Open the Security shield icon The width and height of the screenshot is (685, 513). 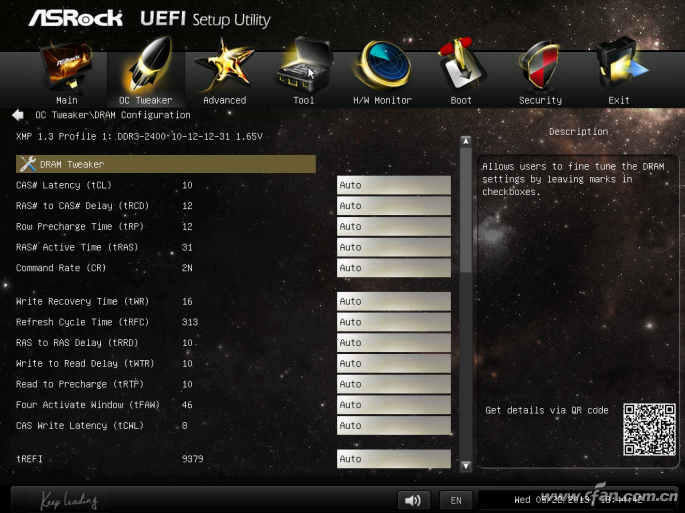(x=540, y=66)
